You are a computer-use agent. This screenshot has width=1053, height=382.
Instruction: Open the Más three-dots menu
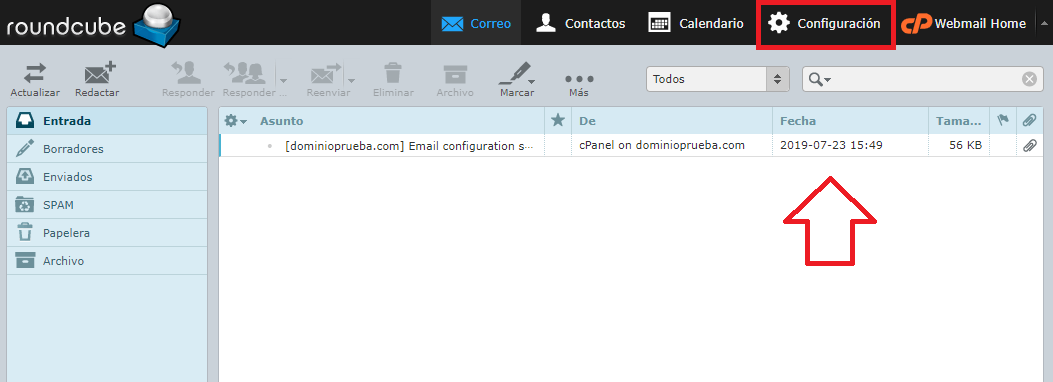tap(579, 78)
